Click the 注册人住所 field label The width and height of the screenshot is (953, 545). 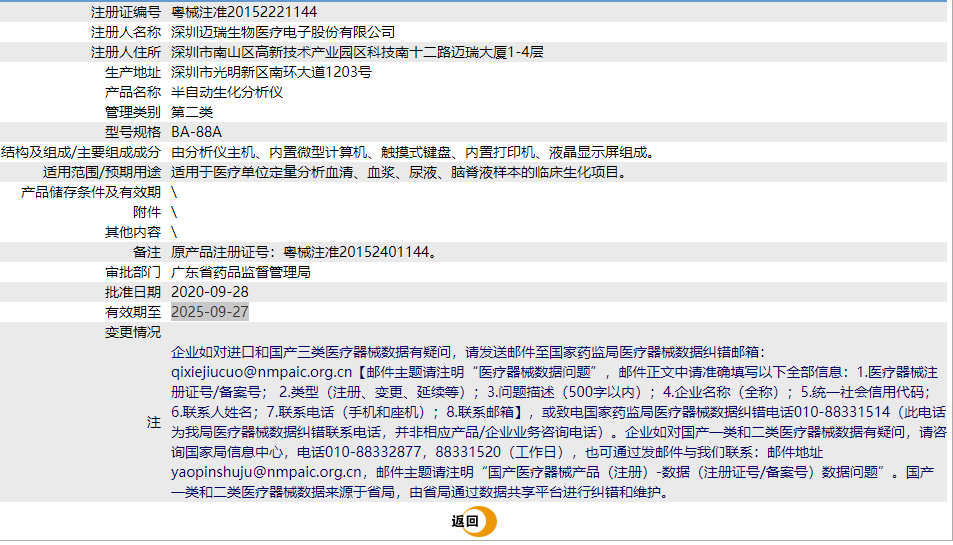pyautogui.click(x=126, y=52)
